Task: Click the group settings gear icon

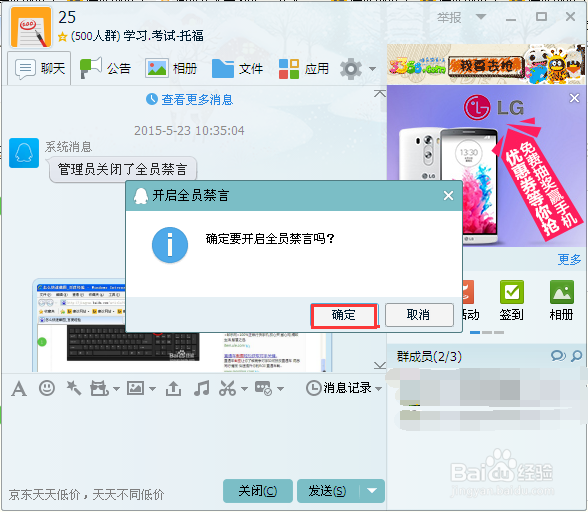Action: tap(351, 69)
